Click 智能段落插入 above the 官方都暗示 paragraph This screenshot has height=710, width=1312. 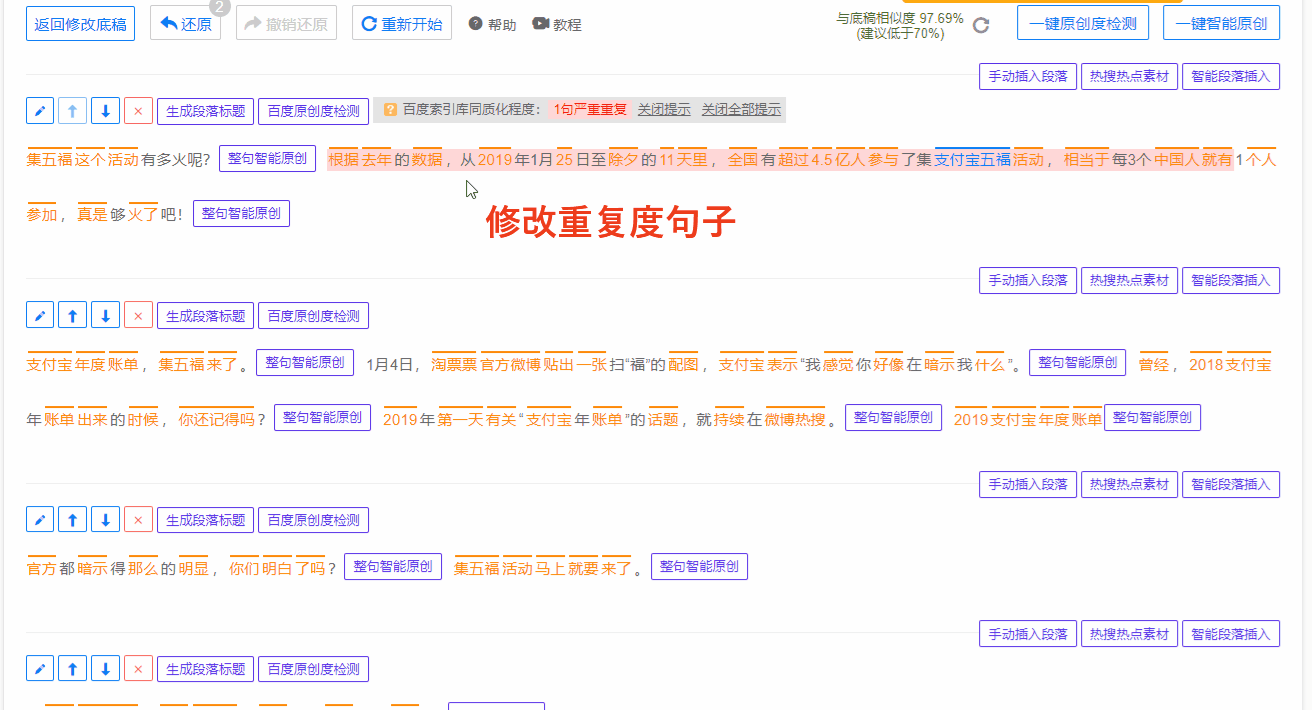click(1231, 484)
